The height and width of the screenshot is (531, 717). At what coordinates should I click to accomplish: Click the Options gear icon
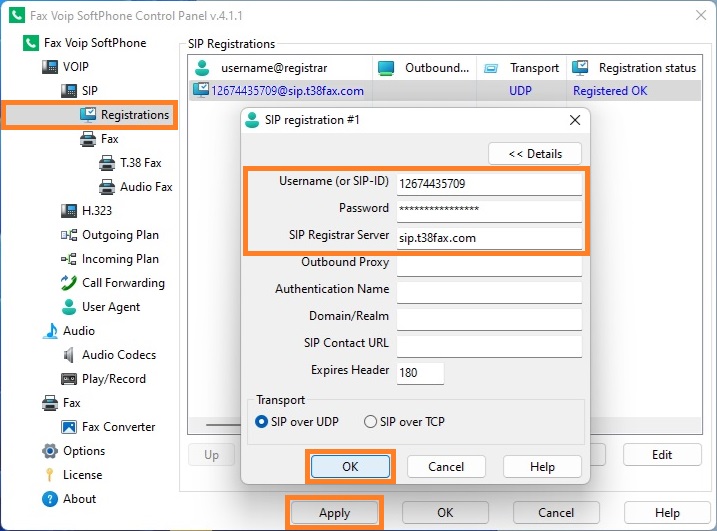50,451
